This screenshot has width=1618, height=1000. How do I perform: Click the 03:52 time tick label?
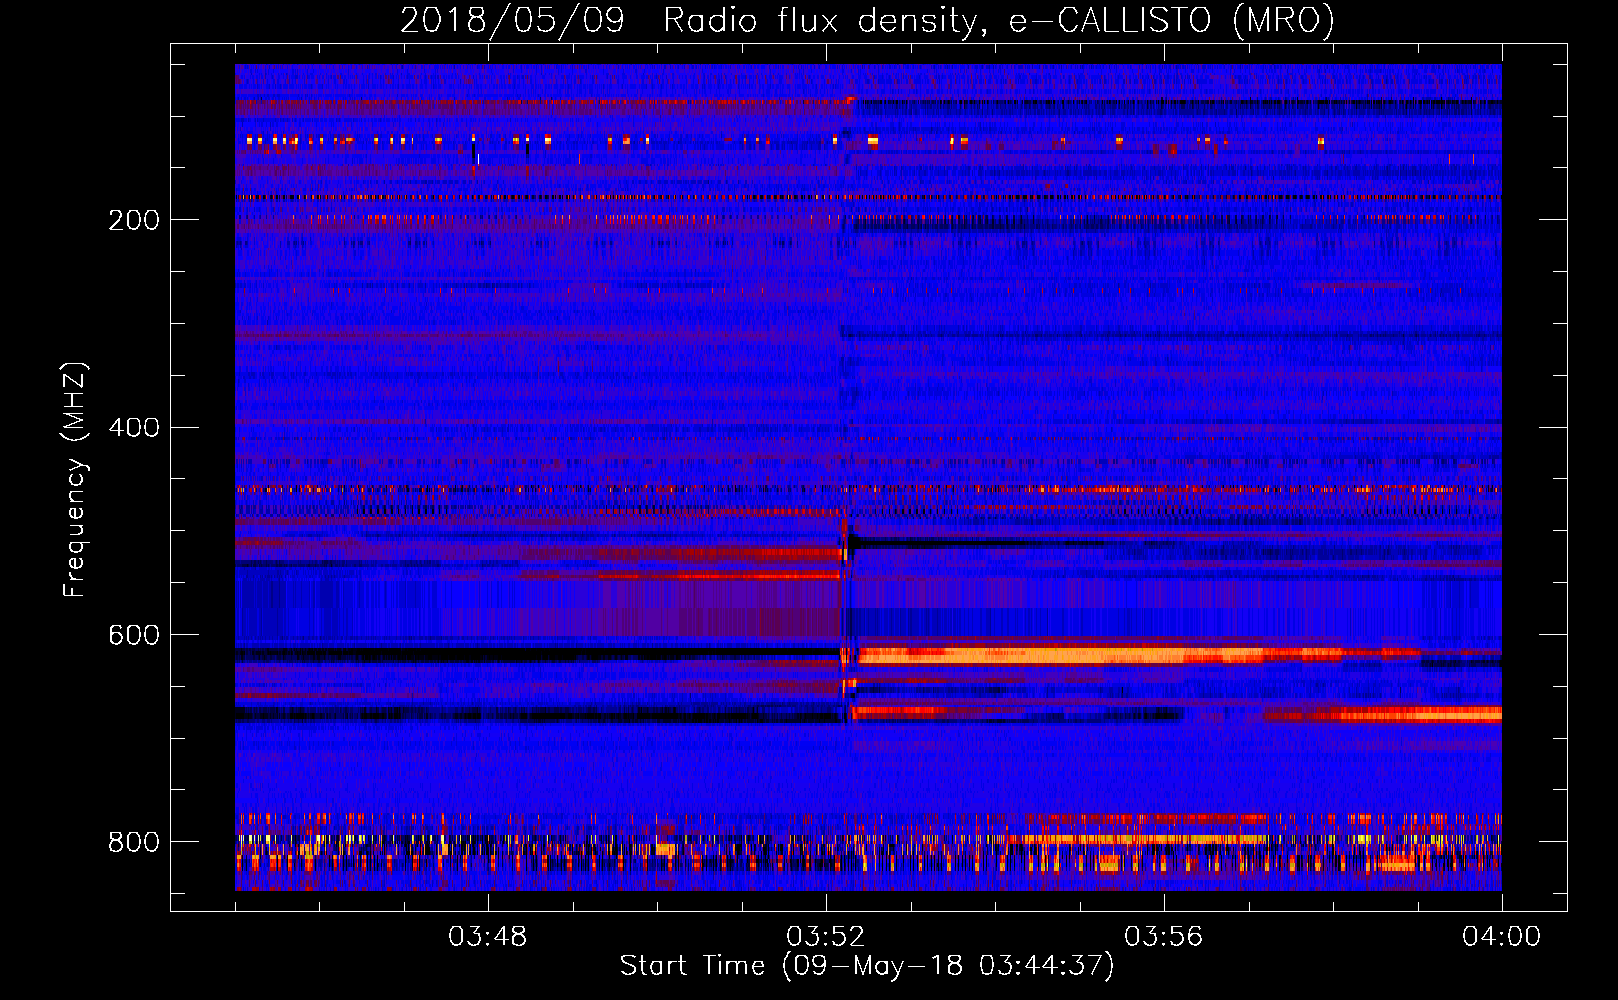[x=826, y=937]
